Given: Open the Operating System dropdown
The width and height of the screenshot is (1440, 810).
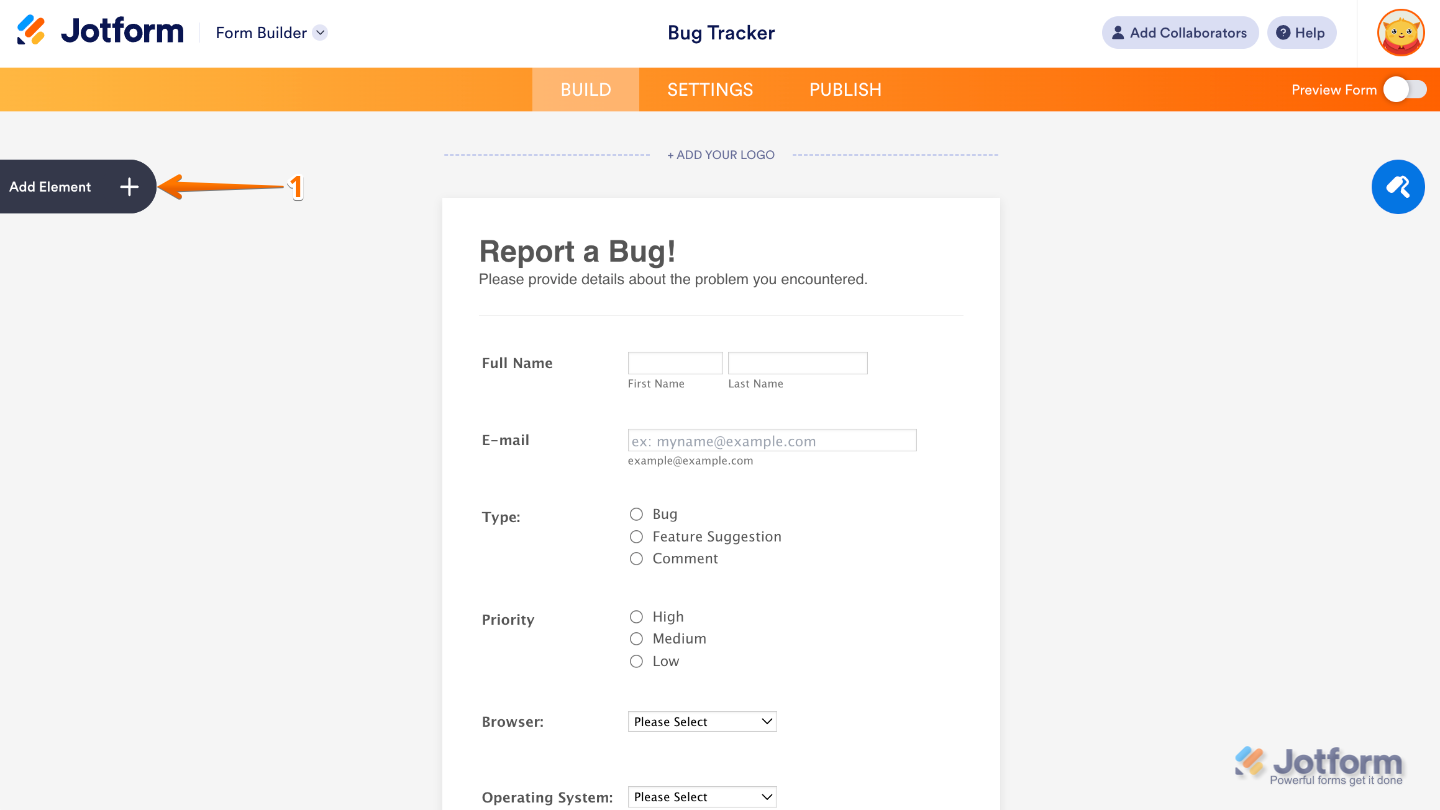Looking at the screenshot, I should (x=701, y=796).
